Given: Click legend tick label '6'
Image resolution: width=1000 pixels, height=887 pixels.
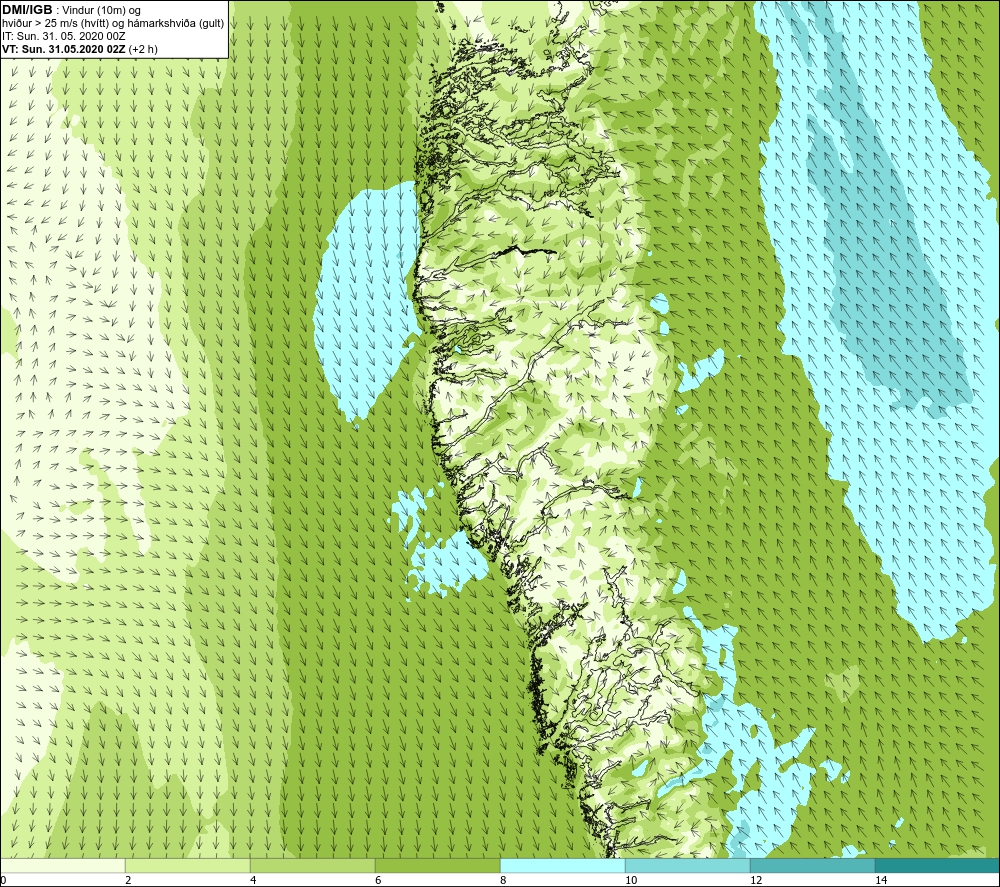Looking at the screenshot, I should [x=378, y=880].
